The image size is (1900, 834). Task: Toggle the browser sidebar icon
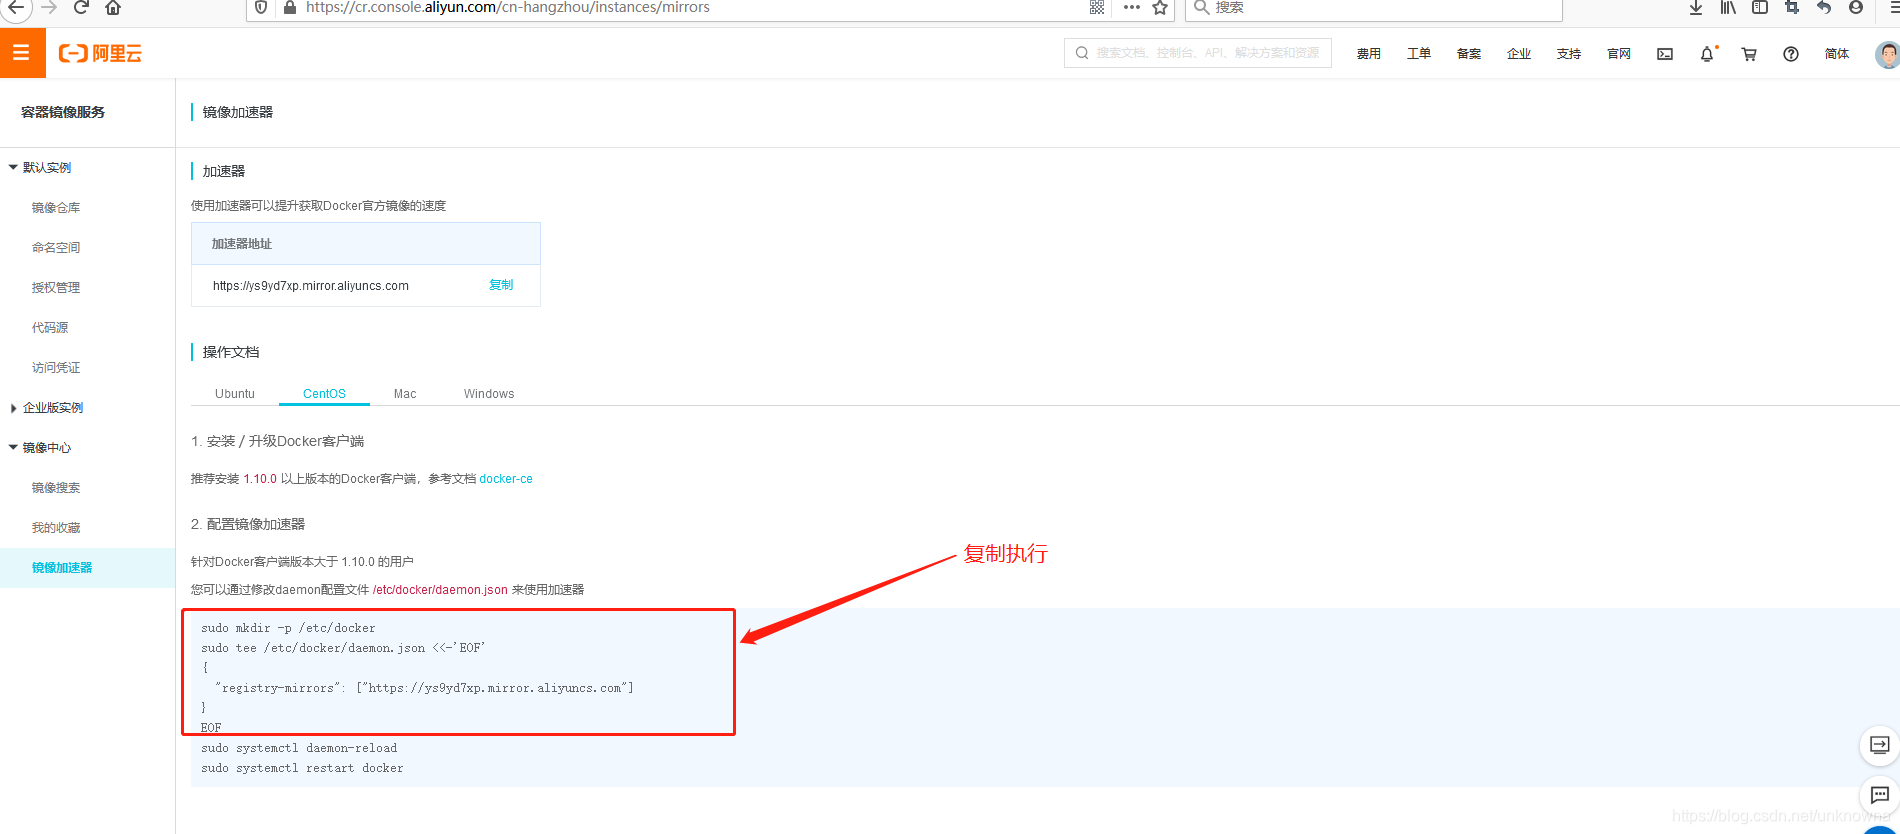click(1760, 7)
